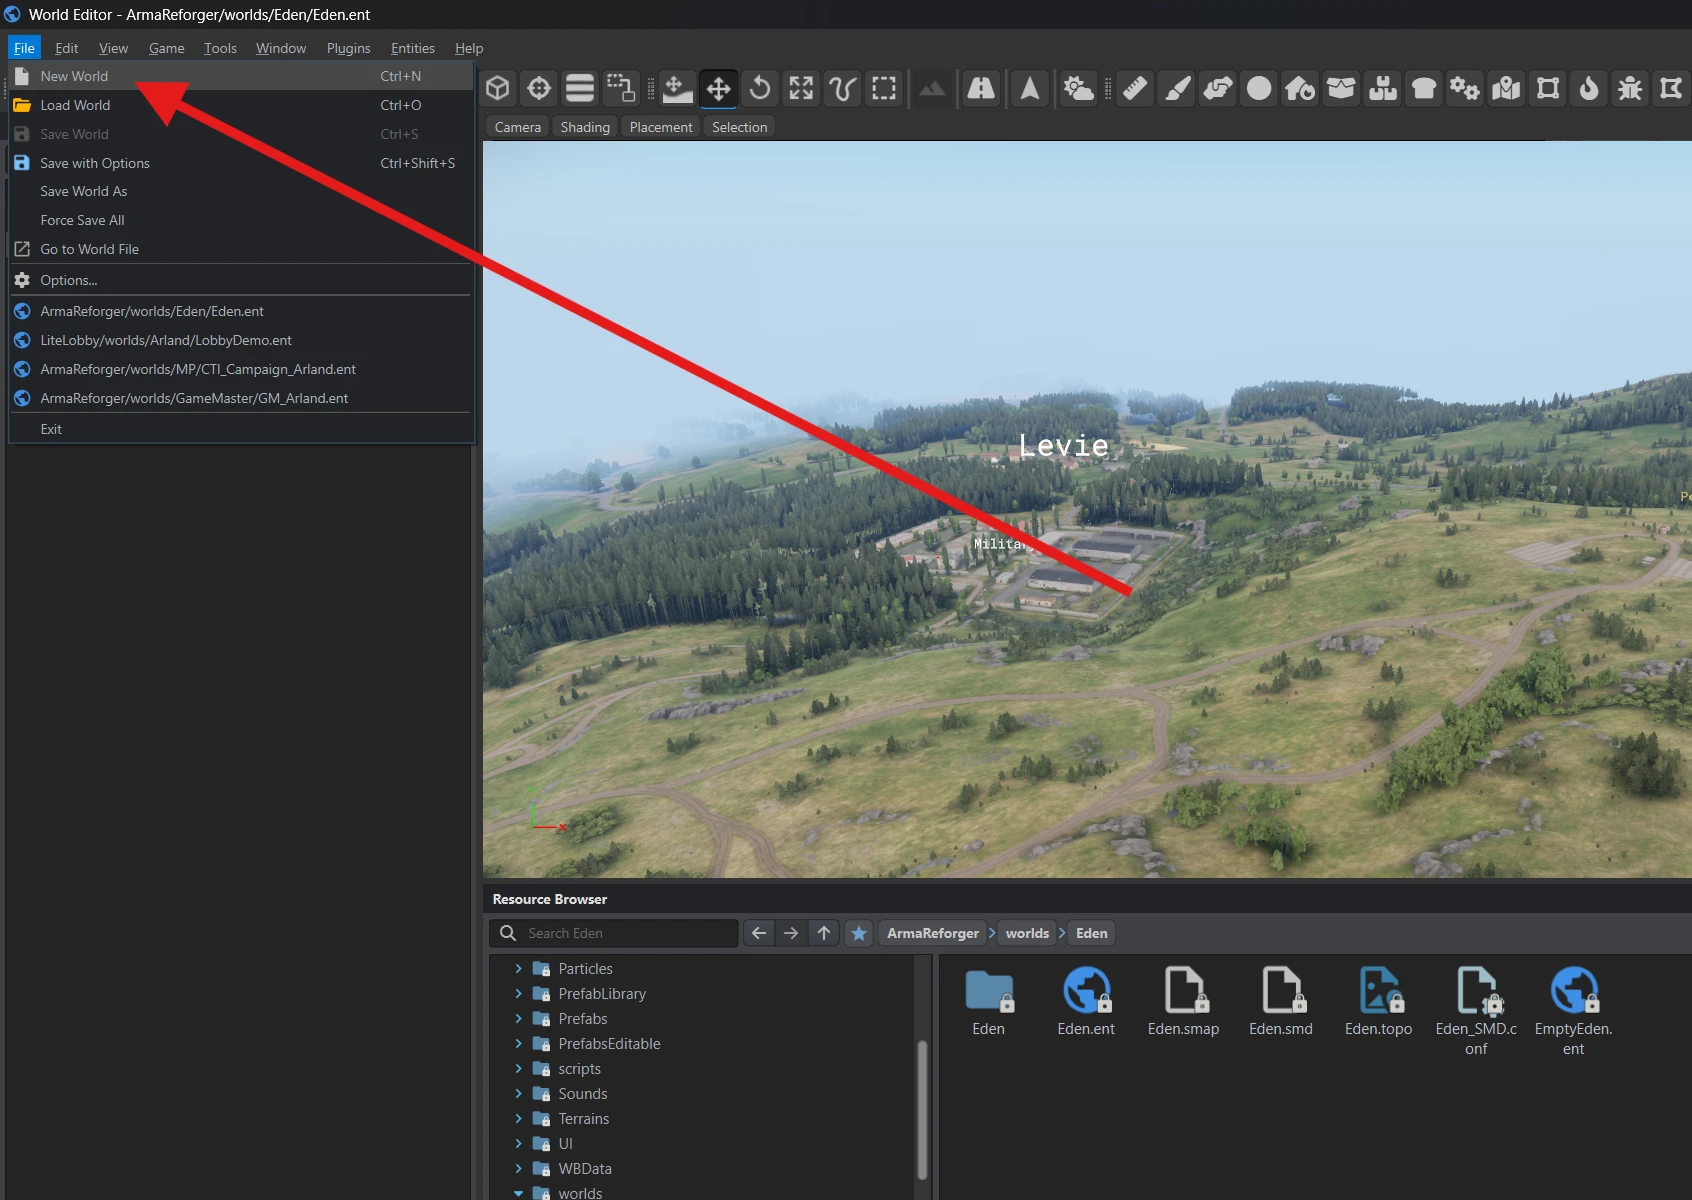Click the bounding frame icon
The width and height of the screenshot is (1692, 1200).
click(x=1548, y=89)
